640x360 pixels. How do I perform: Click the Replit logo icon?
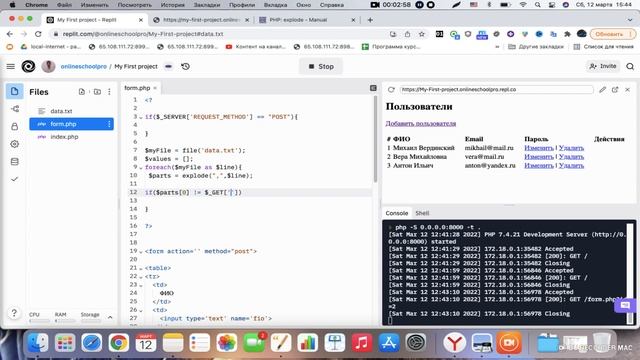click(x=28, y=66)
